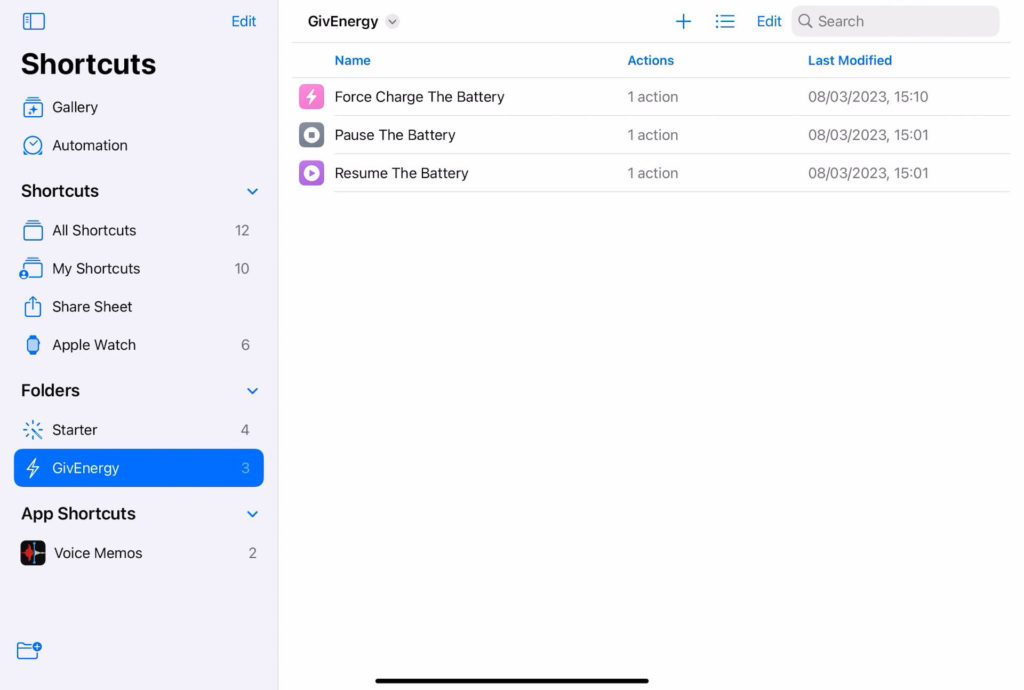This screenshot has width=1024, height=690.
Task: Create new shortcut with plus icon
Action: click(683, 22)
